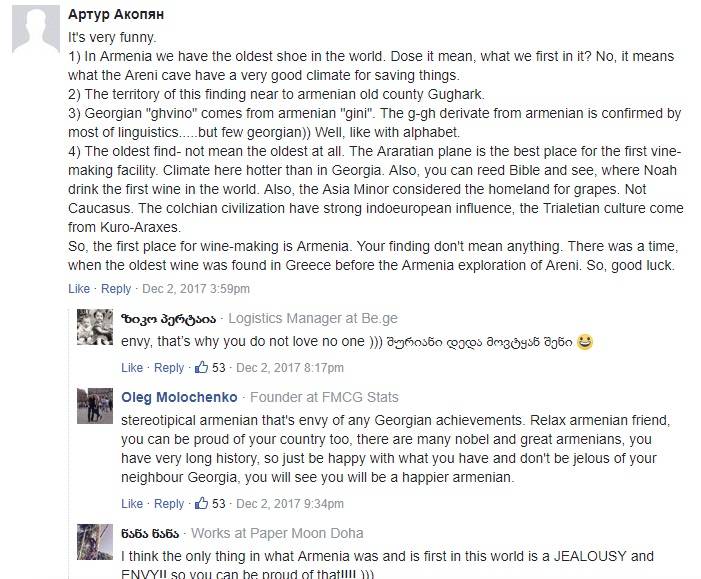The image size is (701, 579).
Task: Like Артур Акопян's main comment
Action: (x=79, y=289)
